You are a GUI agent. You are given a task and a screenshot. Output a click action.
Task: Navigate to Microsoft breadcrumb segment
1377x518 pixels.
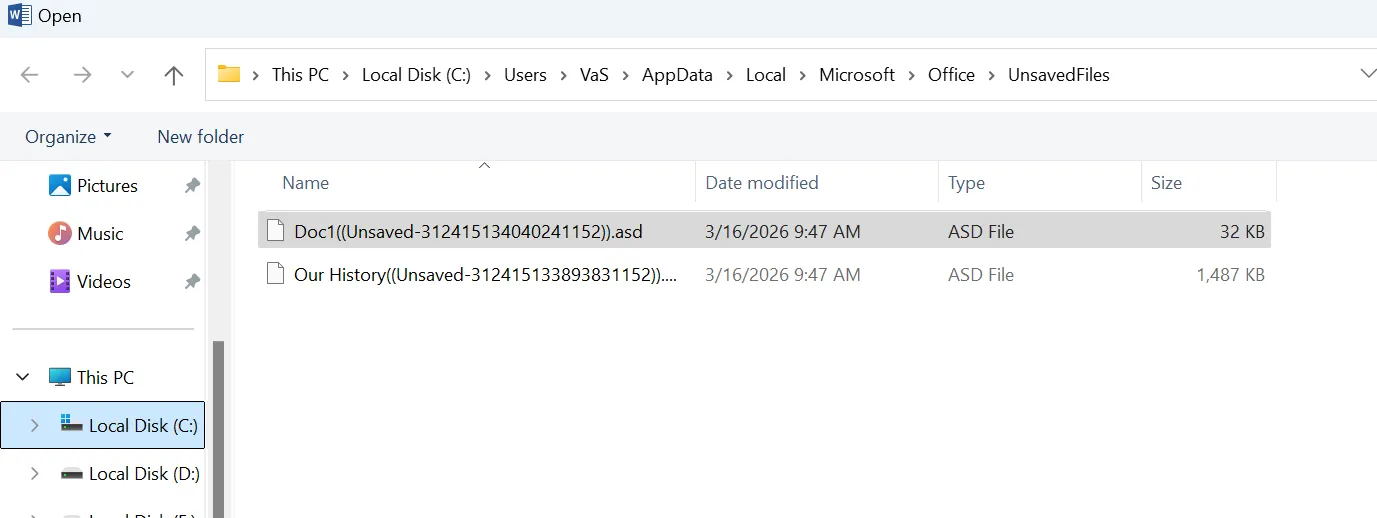[857, 75]
